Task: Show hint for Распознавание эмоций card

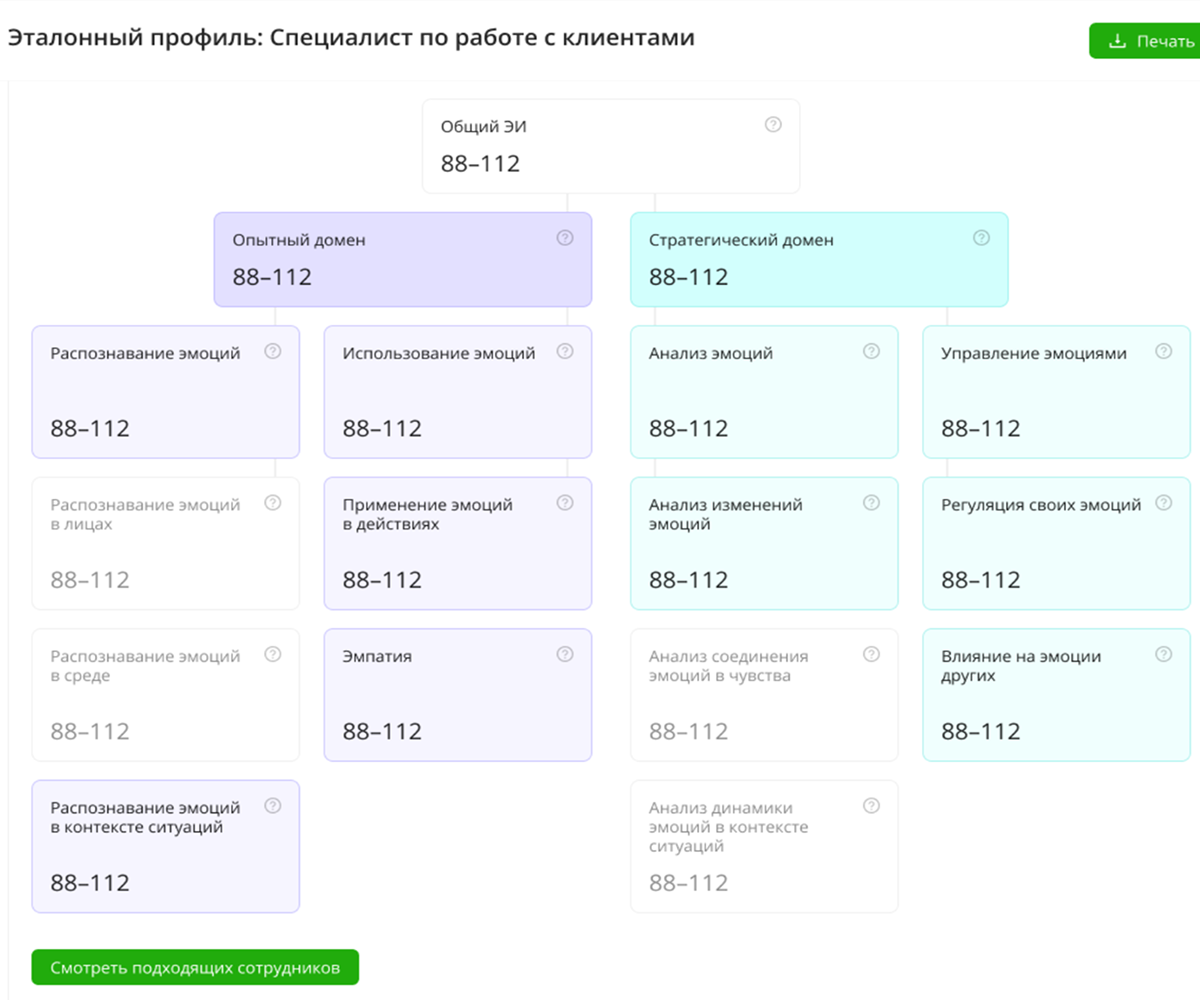Action: tap(273, 351)
